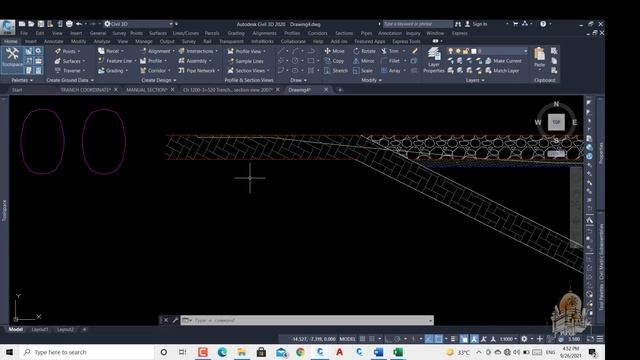The image size is (640, 360).
Task: Click the Array tool icon
Action: (384, 71)
